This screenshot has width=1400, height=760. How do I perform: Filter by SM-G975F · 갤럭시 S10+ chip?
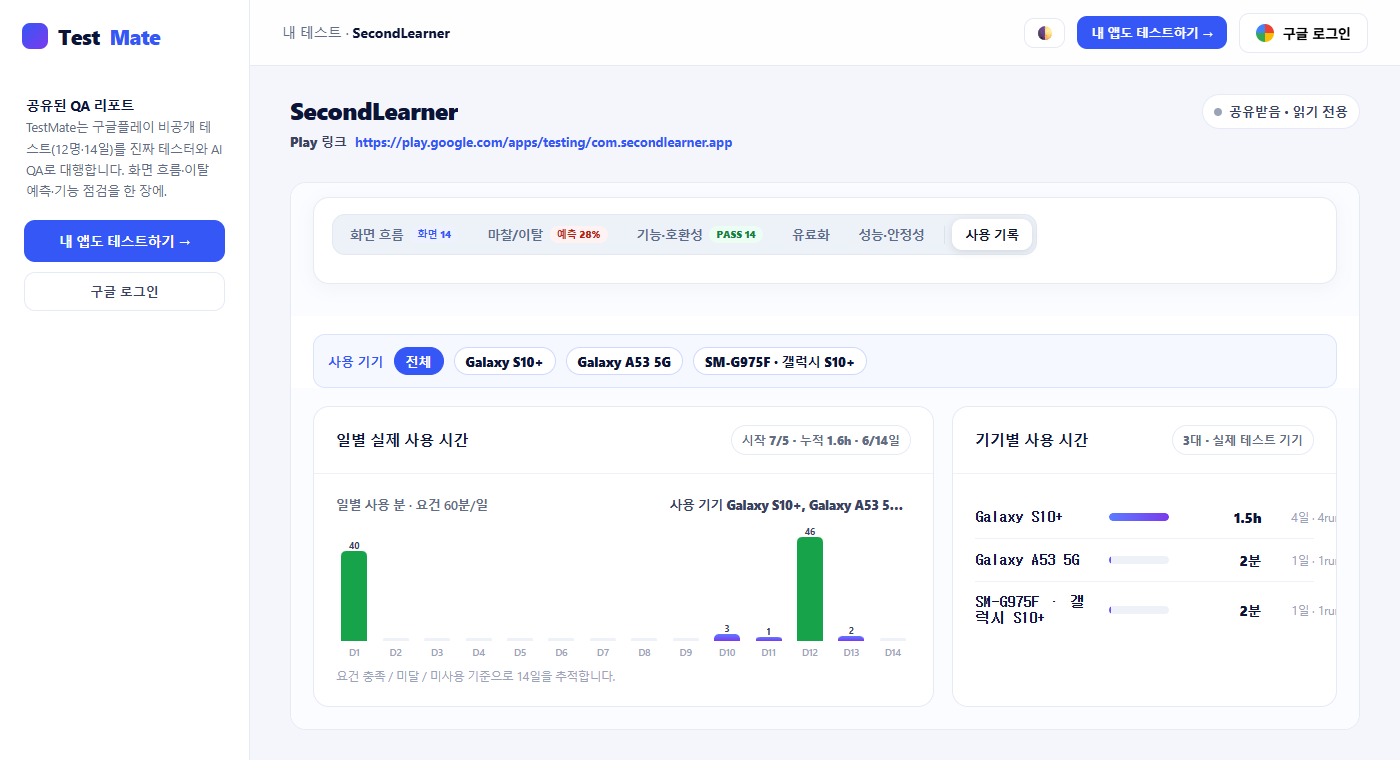coord(780,362)
